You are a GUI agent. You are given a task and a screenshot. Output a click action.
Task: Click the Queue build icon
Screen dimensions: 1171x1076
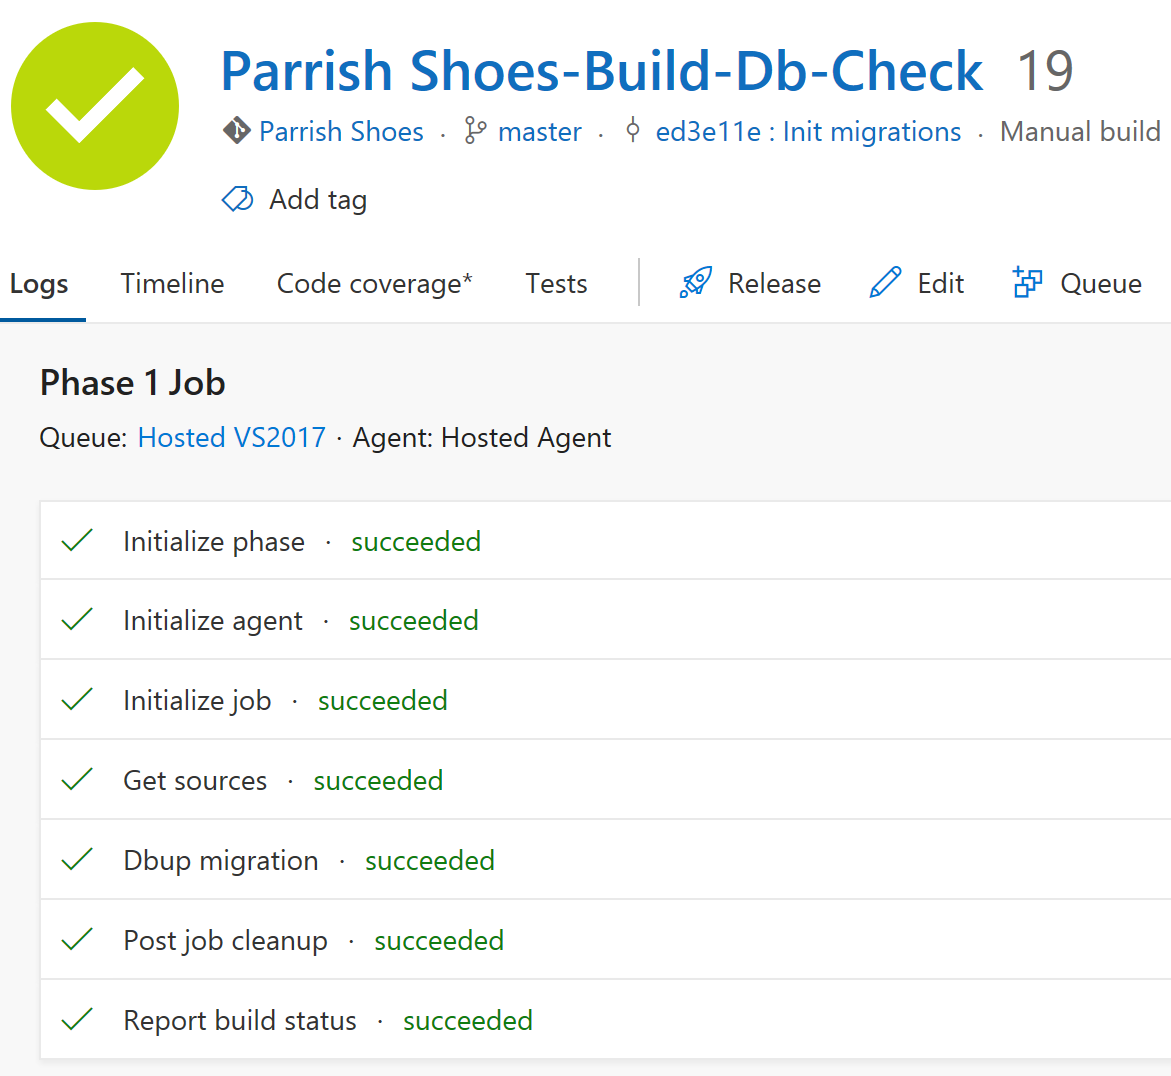[1027, 283]
